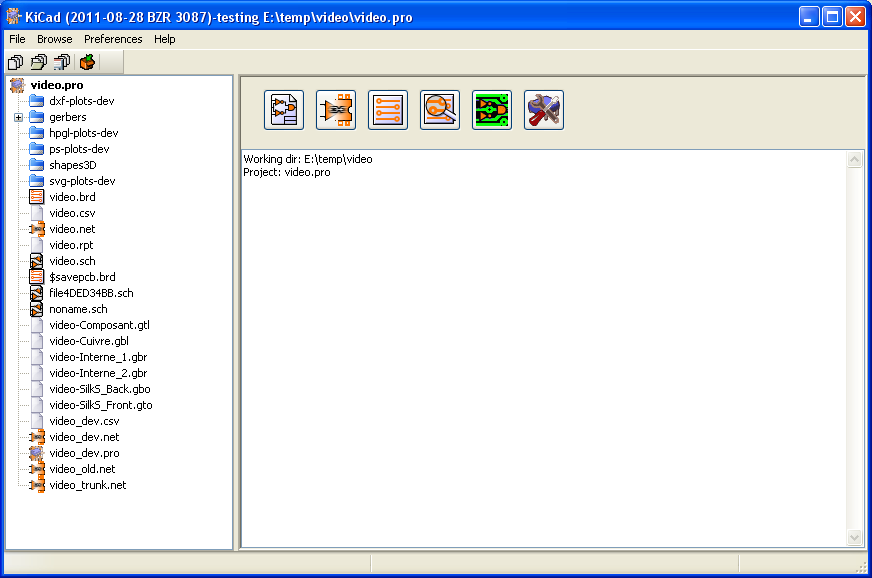Open the Browse menu
Screen dimensions: 872x578
click(55, 39)
